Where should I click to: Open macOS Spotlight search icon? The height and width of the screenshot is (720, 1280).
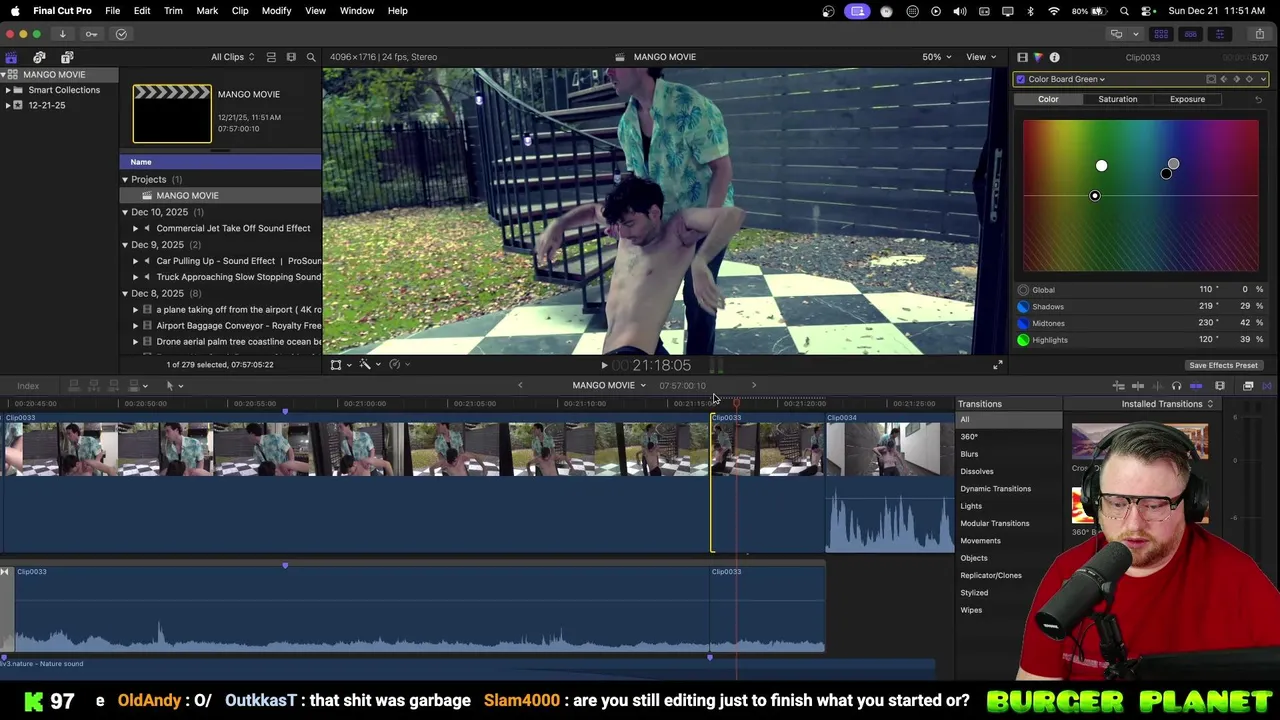1125,11
